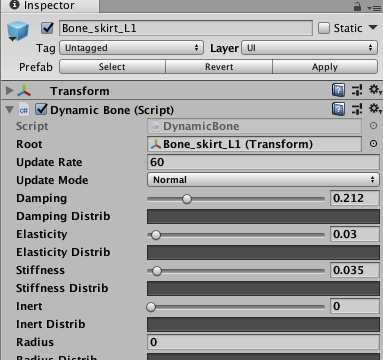383x360 pixels.
Task: Open the Damping Distrib curve field
Action: point(263,216)
